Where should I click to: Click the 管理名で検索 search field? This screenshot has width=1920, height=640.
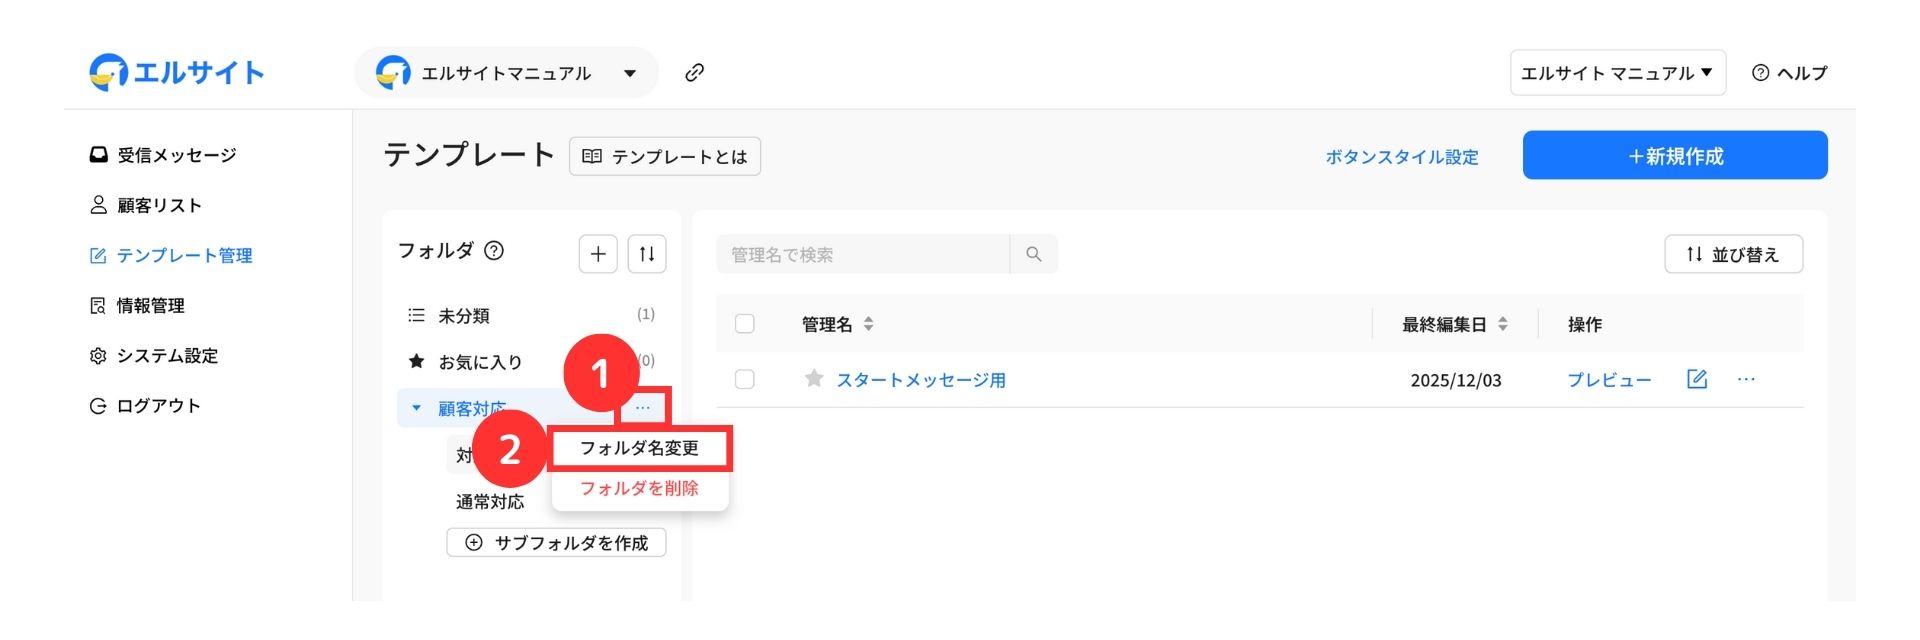pos(862,255)
